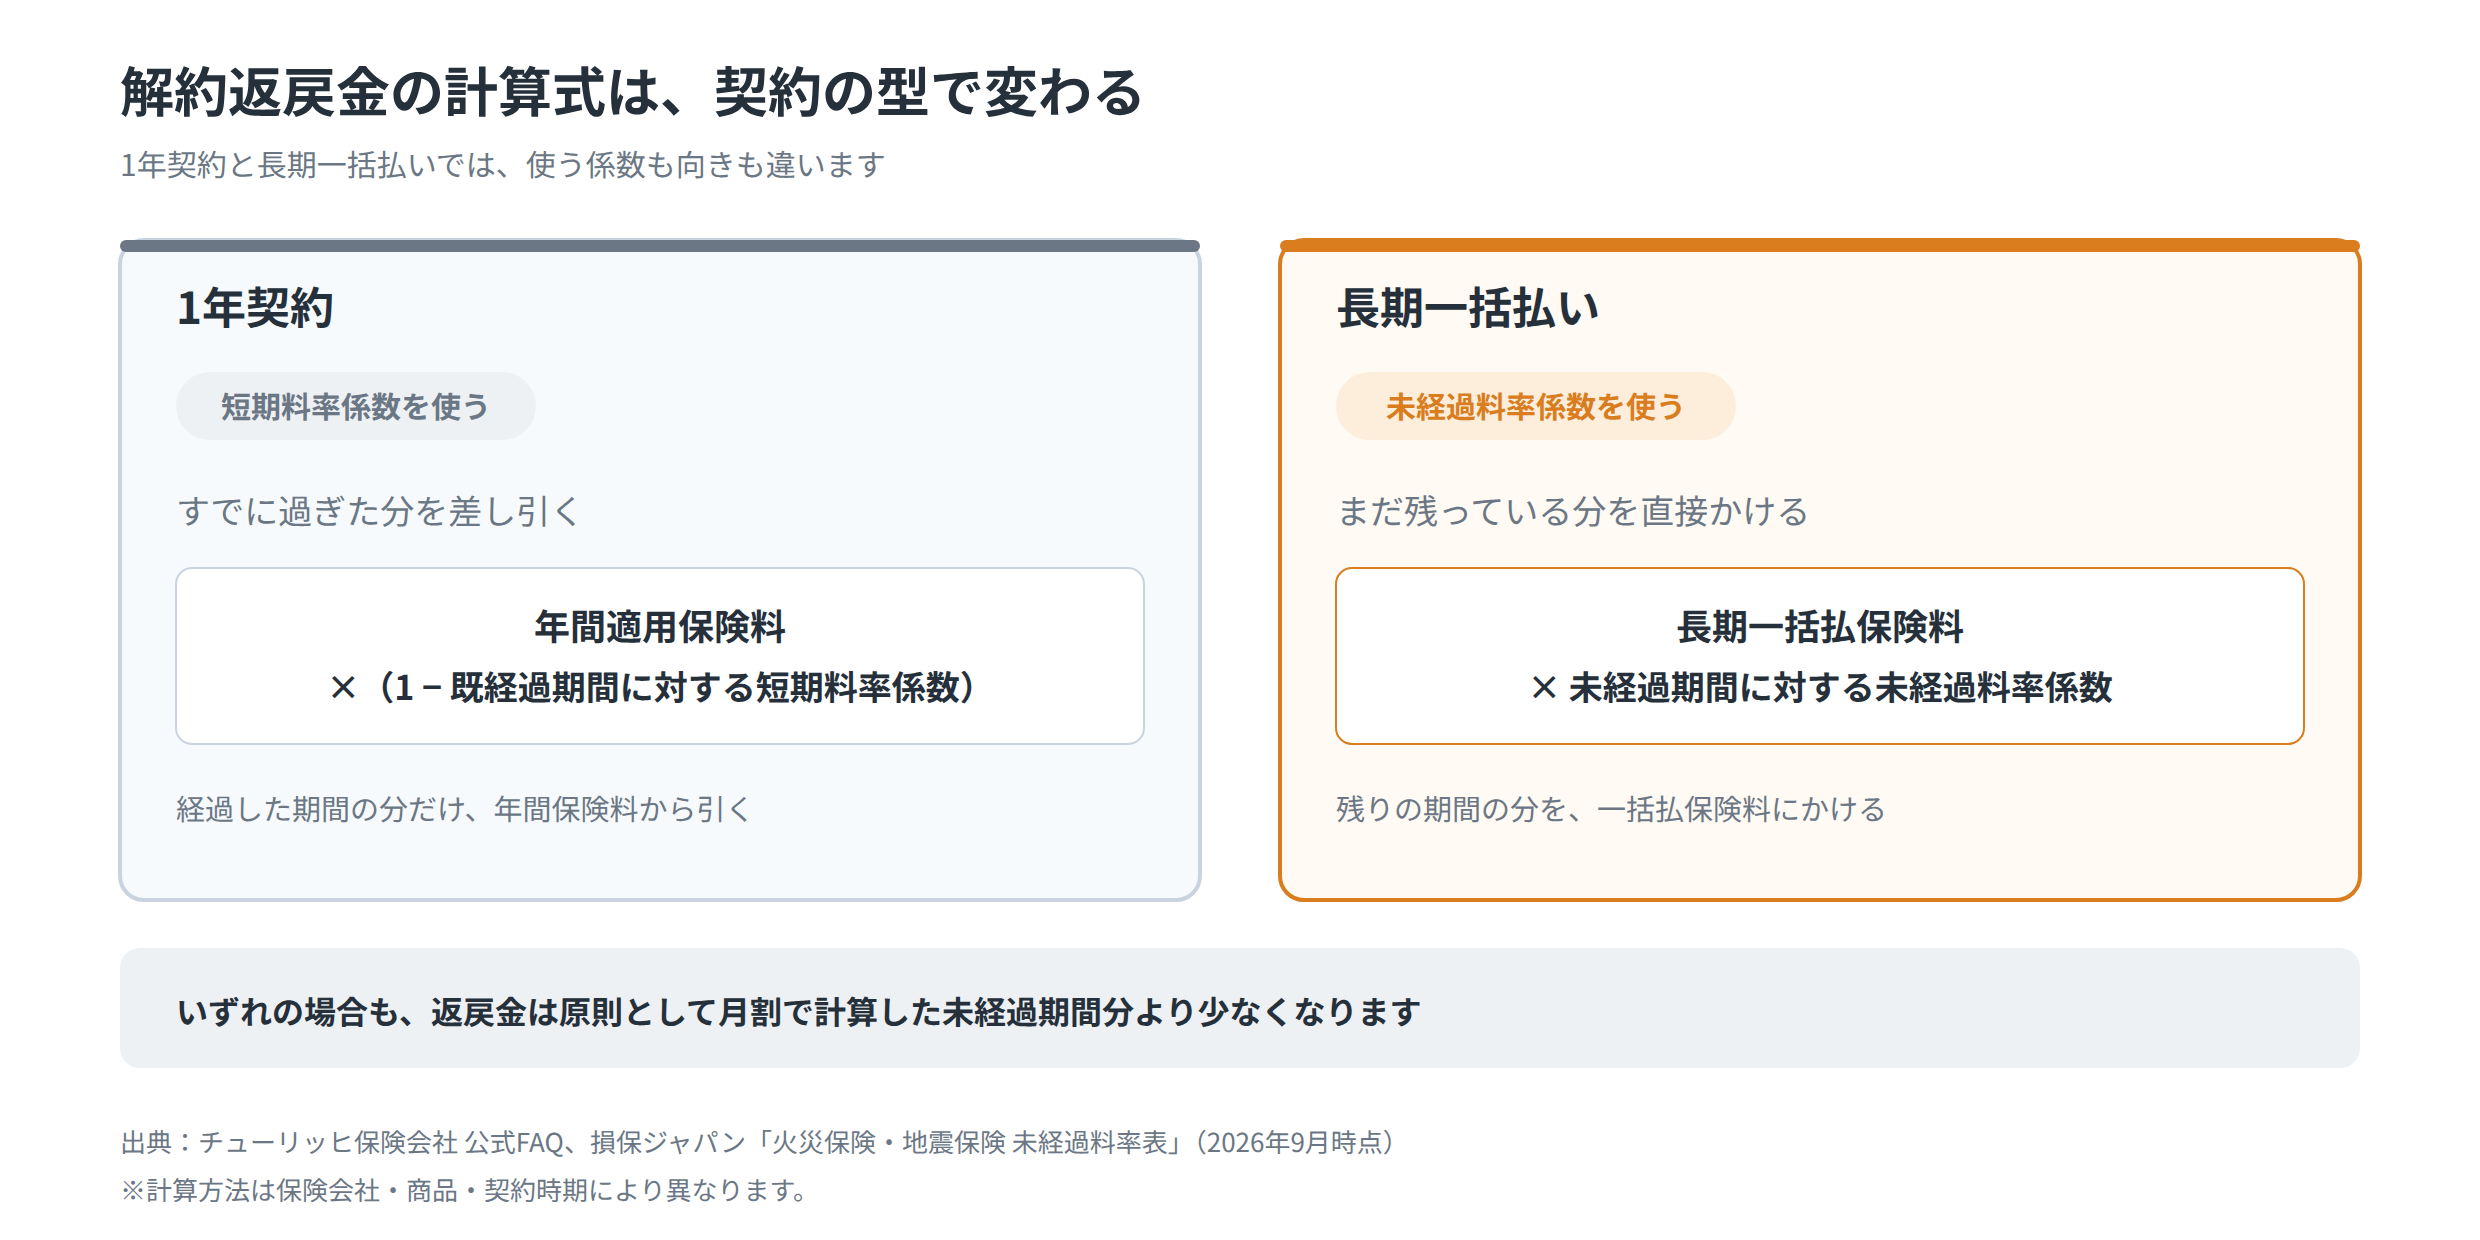Click 長期一括払保険料 in the formula box
Image resolution: width=2480 pixels, height=1240 pixels.
pos(1820,627)
